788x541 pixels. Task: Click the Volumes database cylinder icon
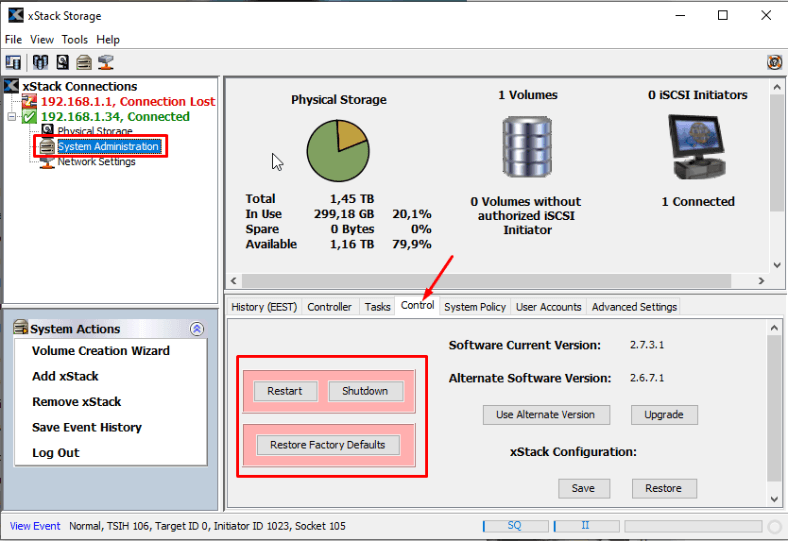pos(527,146)
